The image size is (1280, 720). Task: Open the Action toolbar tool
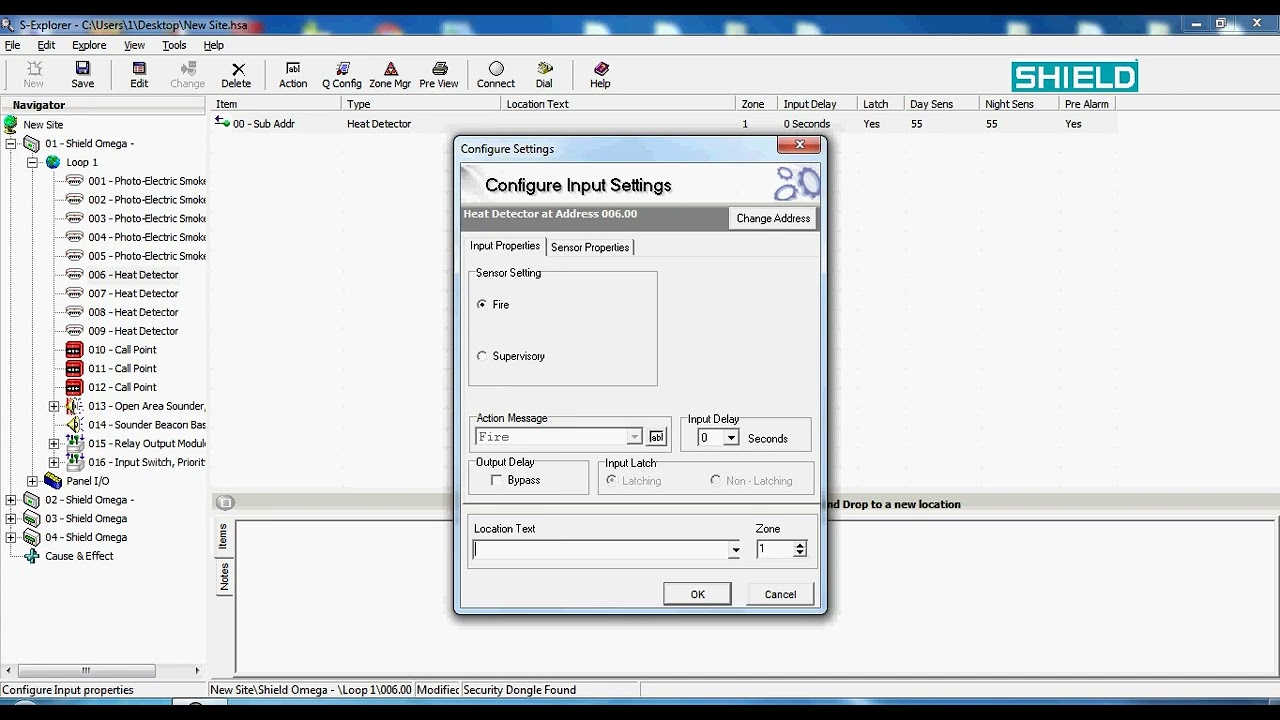293,74
